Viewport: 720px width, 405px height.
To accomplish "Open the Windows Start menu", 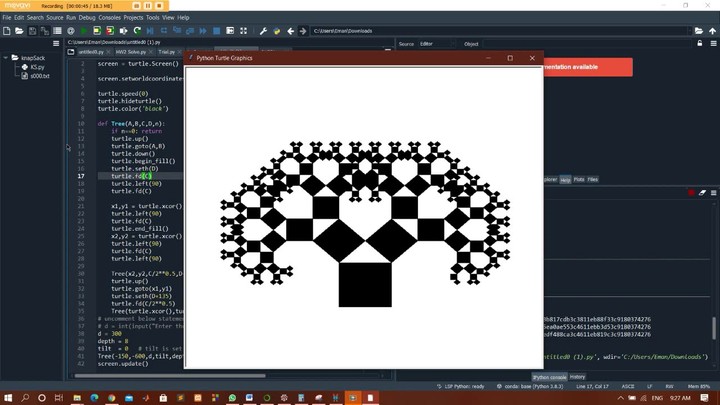I will 8,398.
